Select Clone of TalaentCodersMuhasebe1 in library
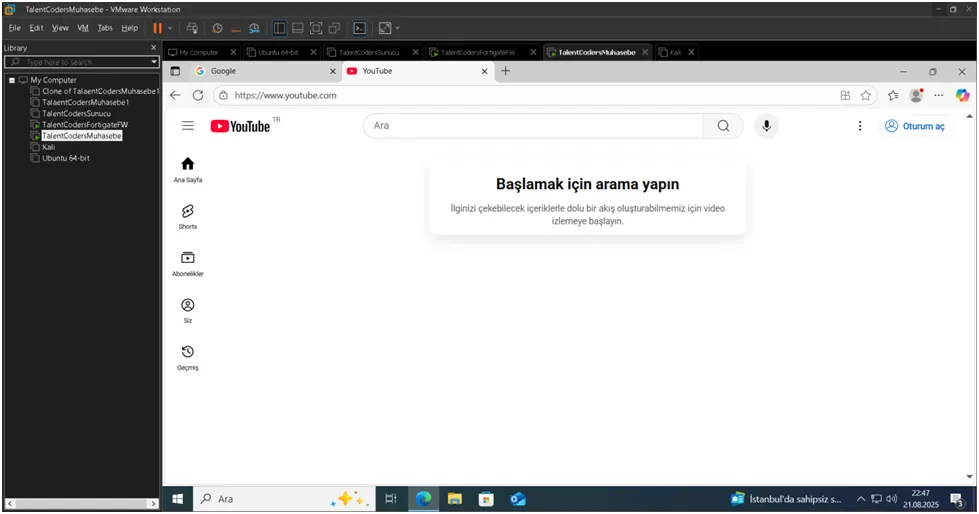The height and width of the screenshot is (514, 979). tap(101, 91)
